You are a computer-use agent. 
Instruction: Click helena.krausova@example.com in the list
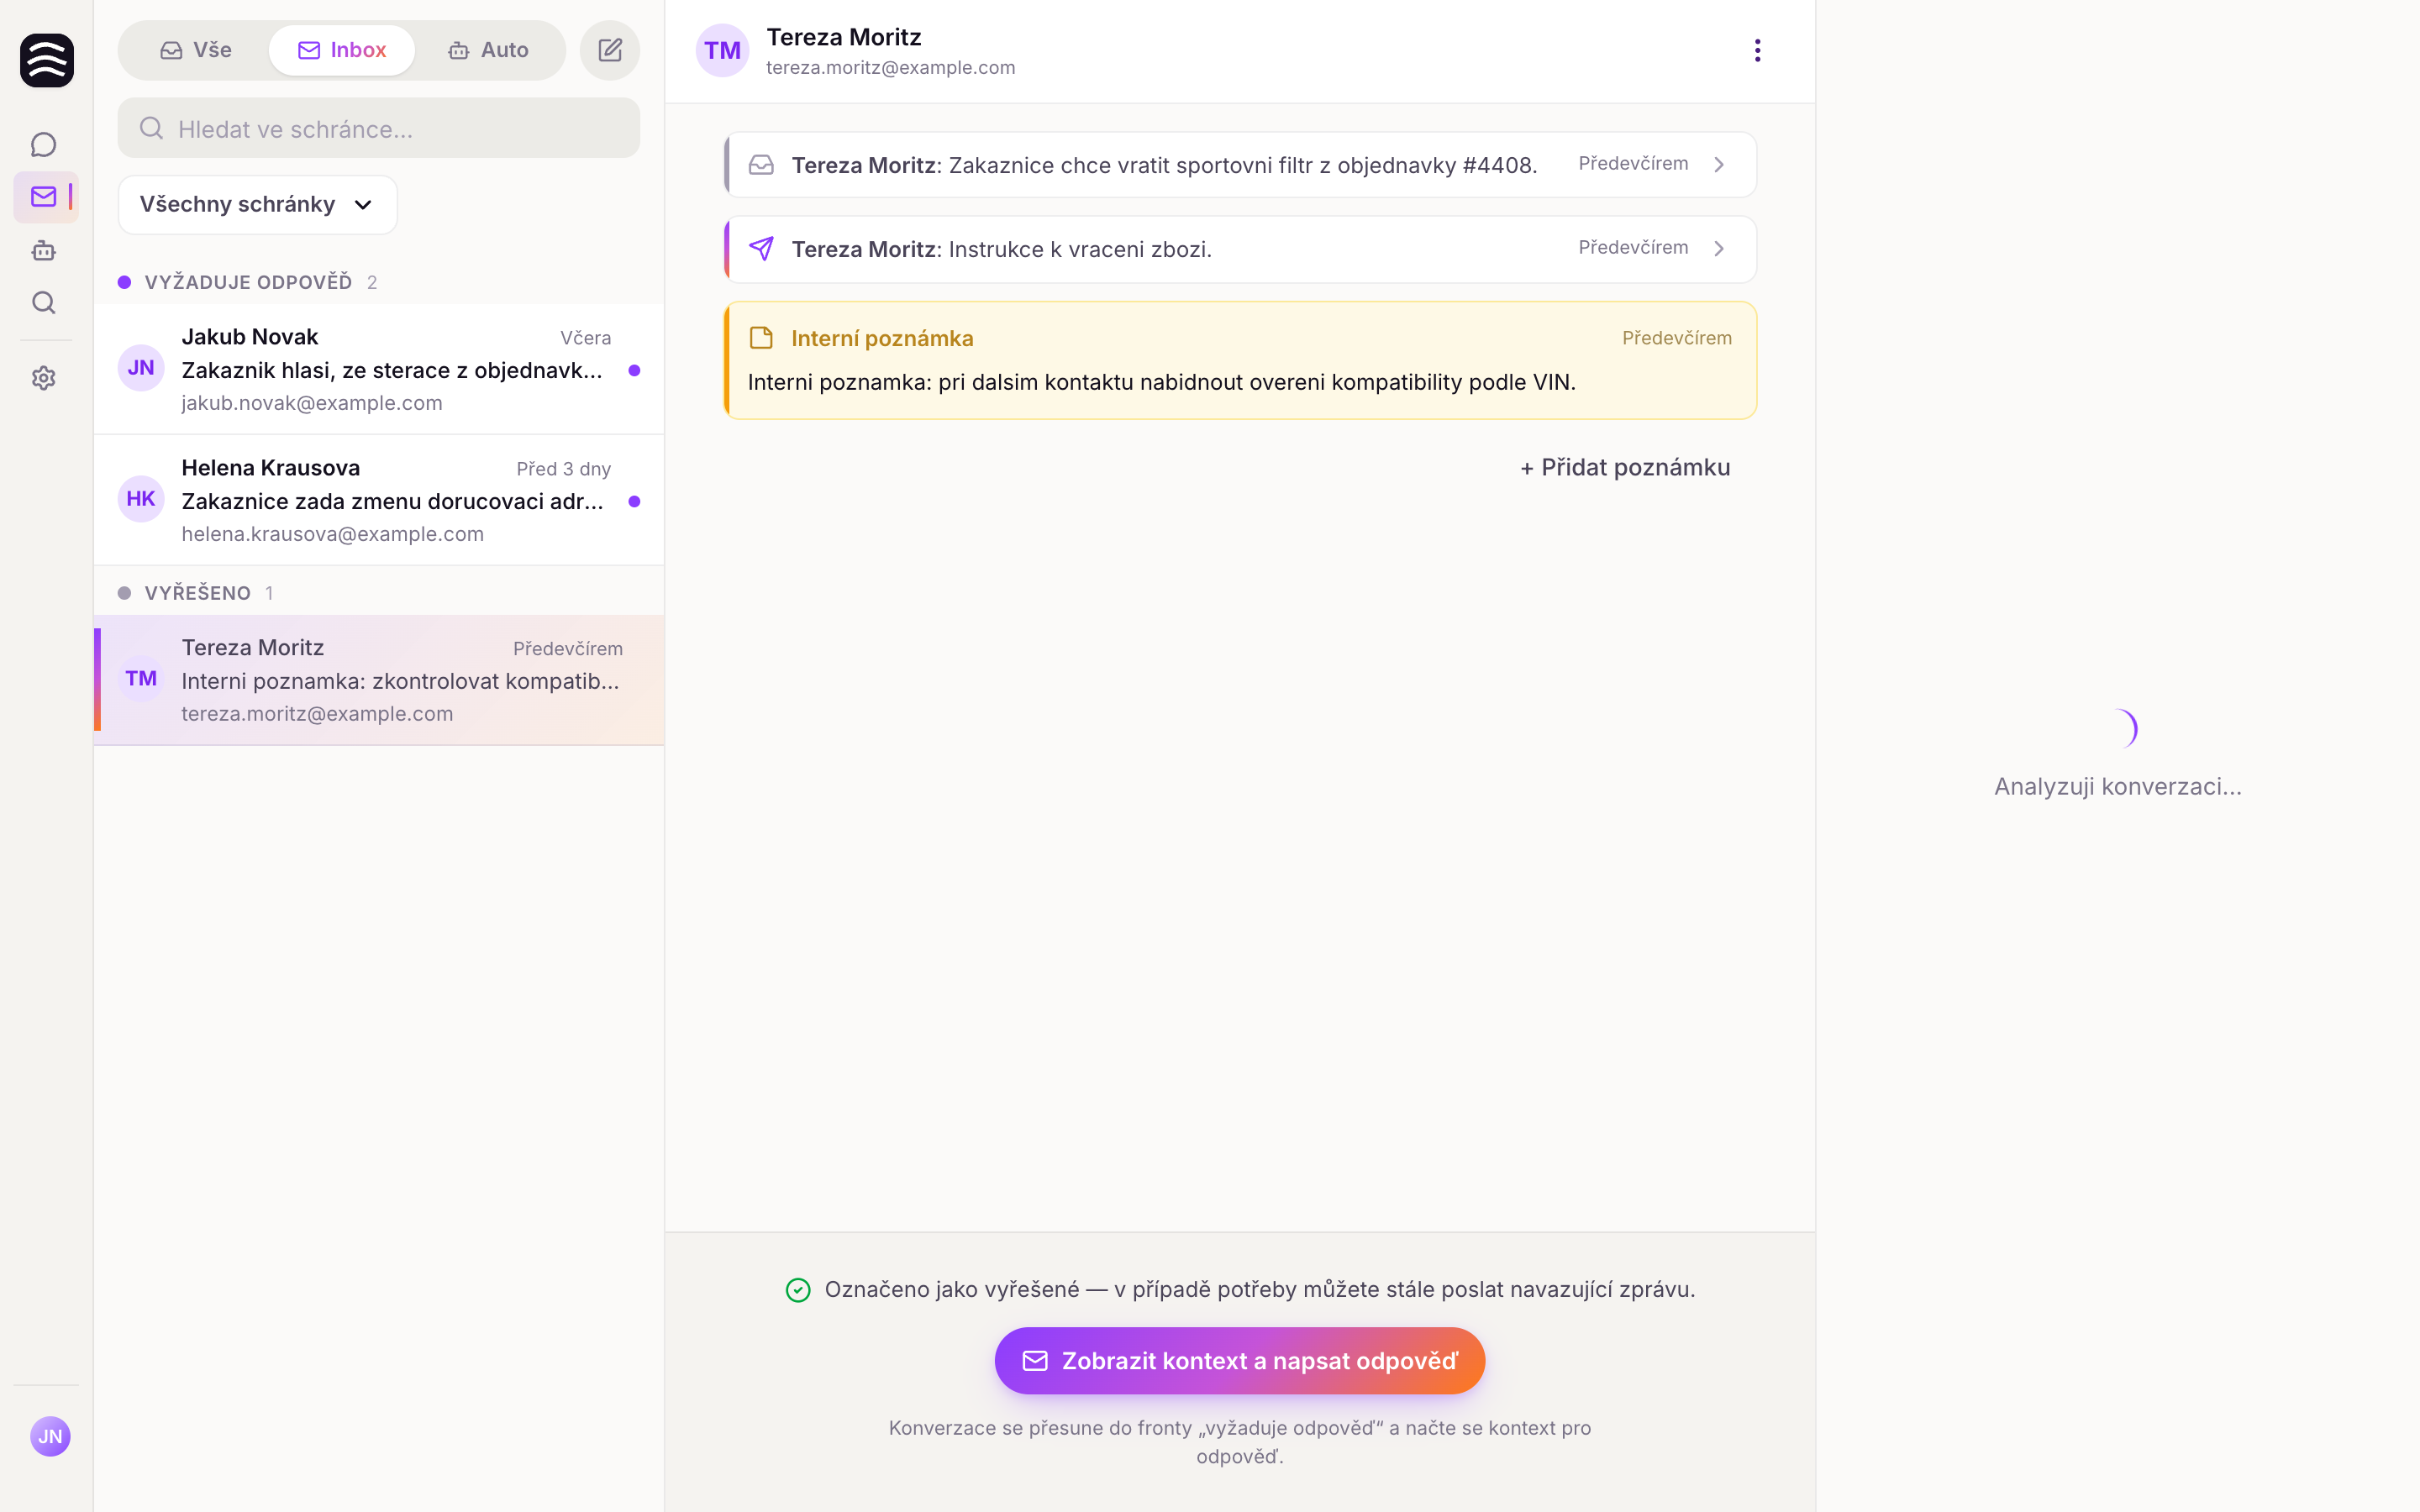pyautogui.click(x=332, y=533)
